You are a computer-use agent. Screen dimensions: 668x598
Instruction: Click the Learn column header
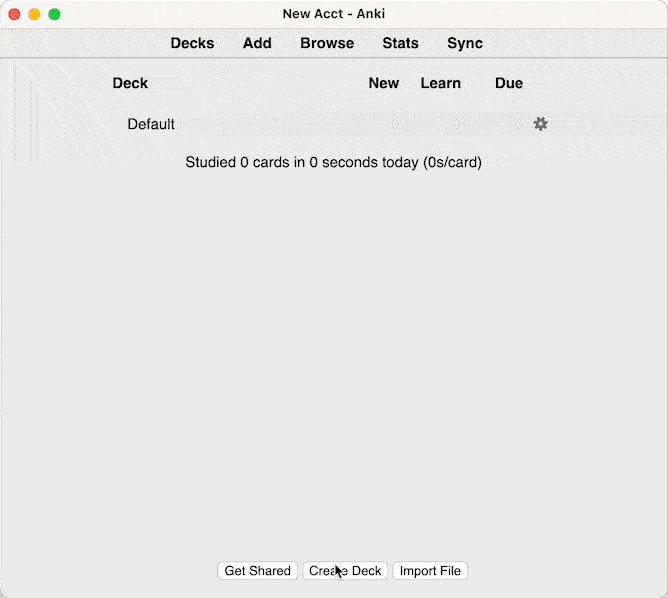[441, 83]
